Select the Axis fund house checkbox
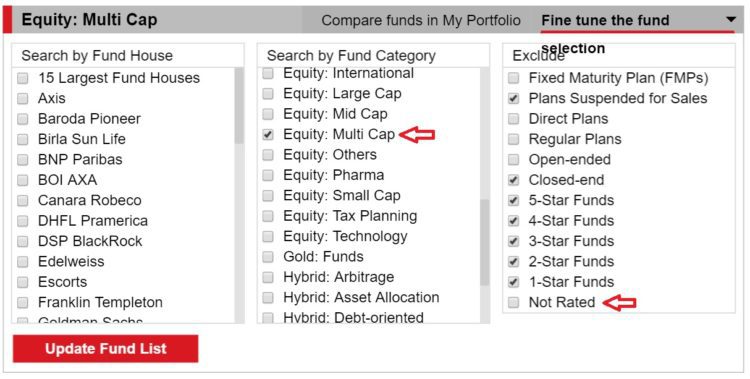 [x=22, y=99]
